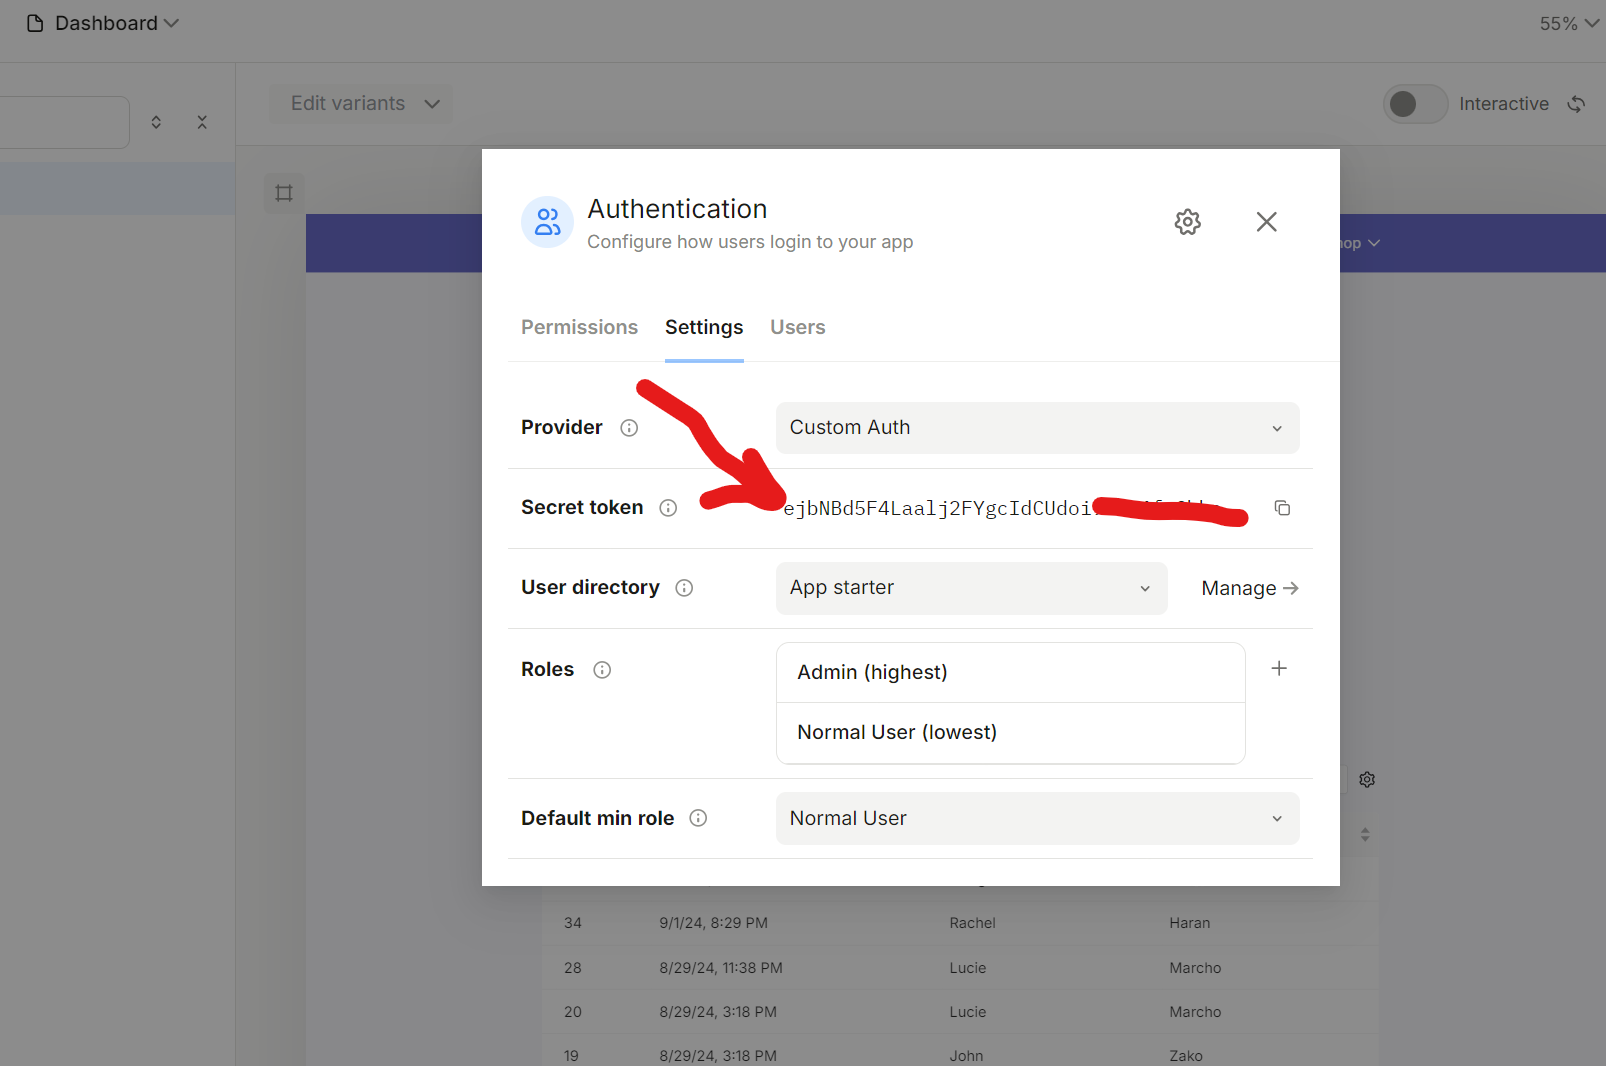Click the Roles info icon
The width and height of the screenshot is (1606, 1066).
602,670
